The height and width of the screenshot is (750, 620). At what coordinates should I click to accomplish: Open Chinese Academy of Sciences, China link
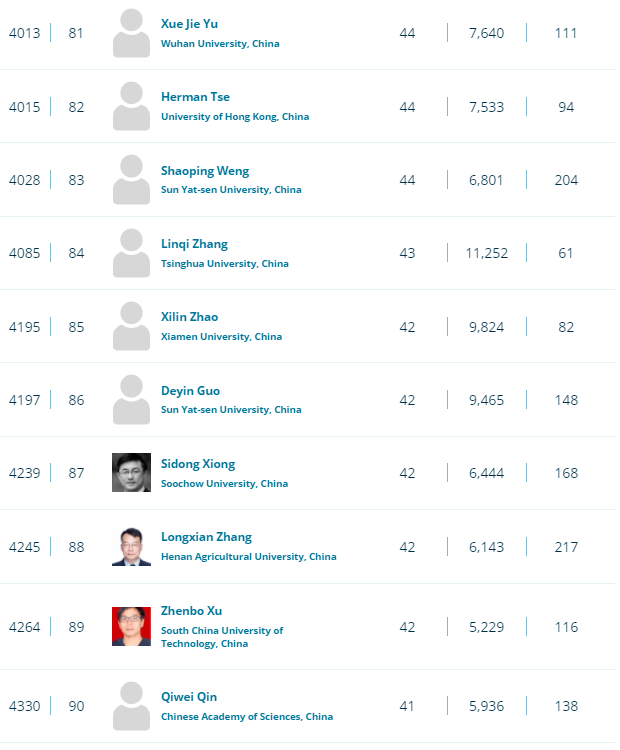pos(247,717)
